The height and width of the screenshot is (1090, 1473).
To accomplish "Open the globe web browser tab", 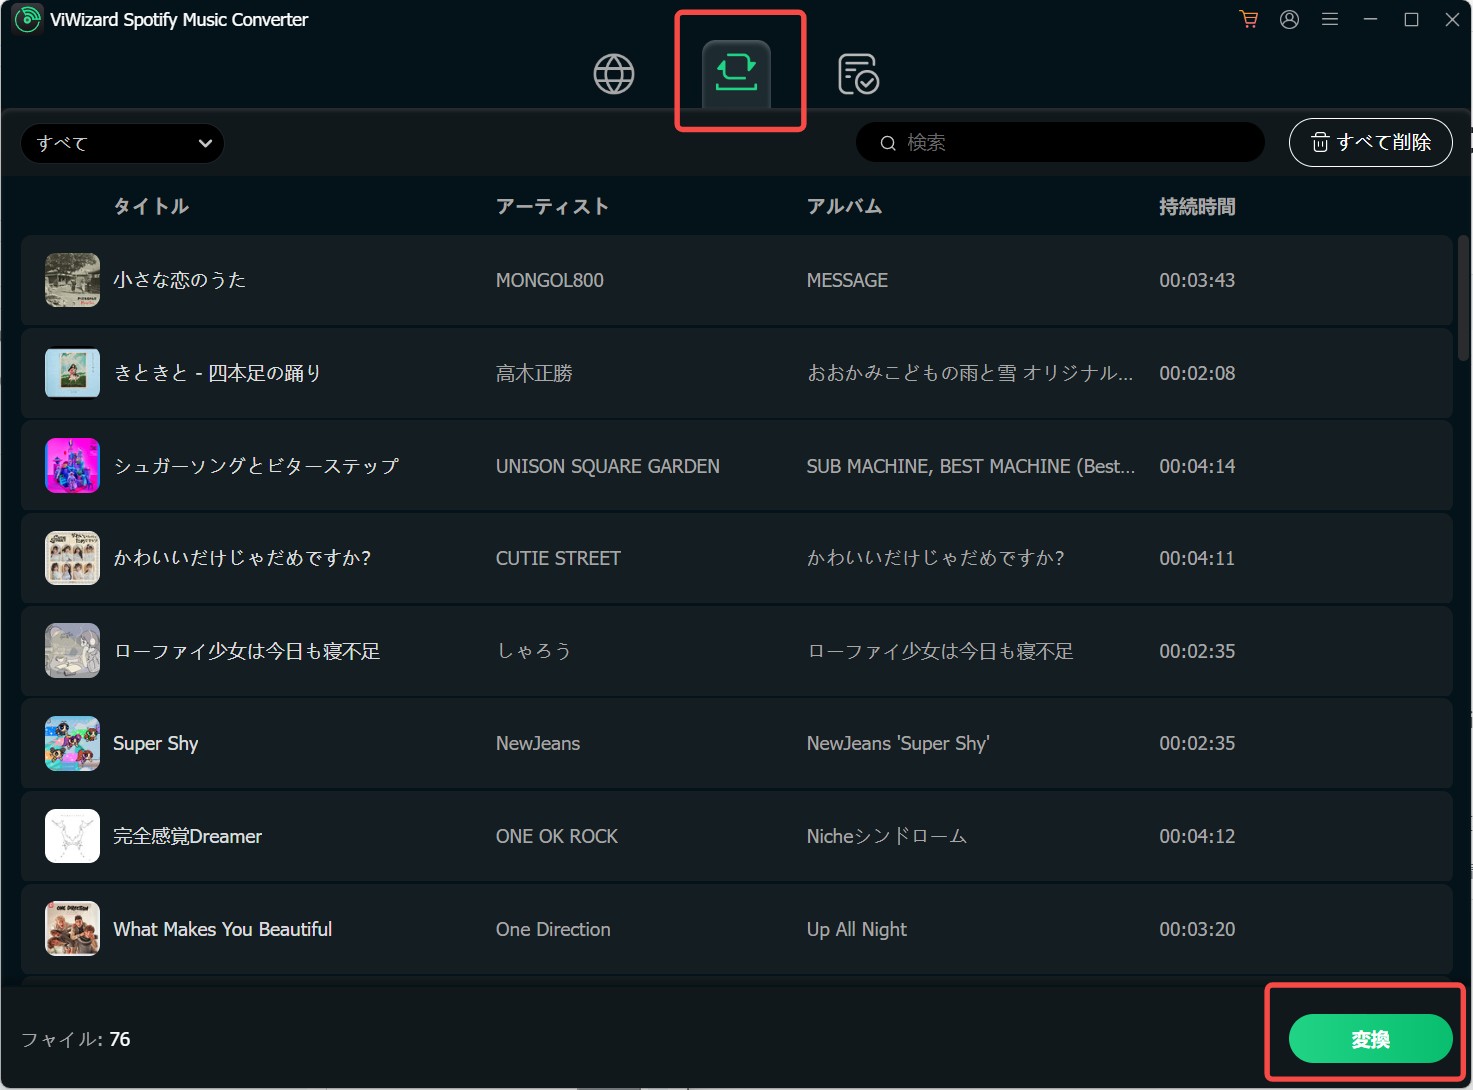I will pyautogui.click(x=614, y=74).
